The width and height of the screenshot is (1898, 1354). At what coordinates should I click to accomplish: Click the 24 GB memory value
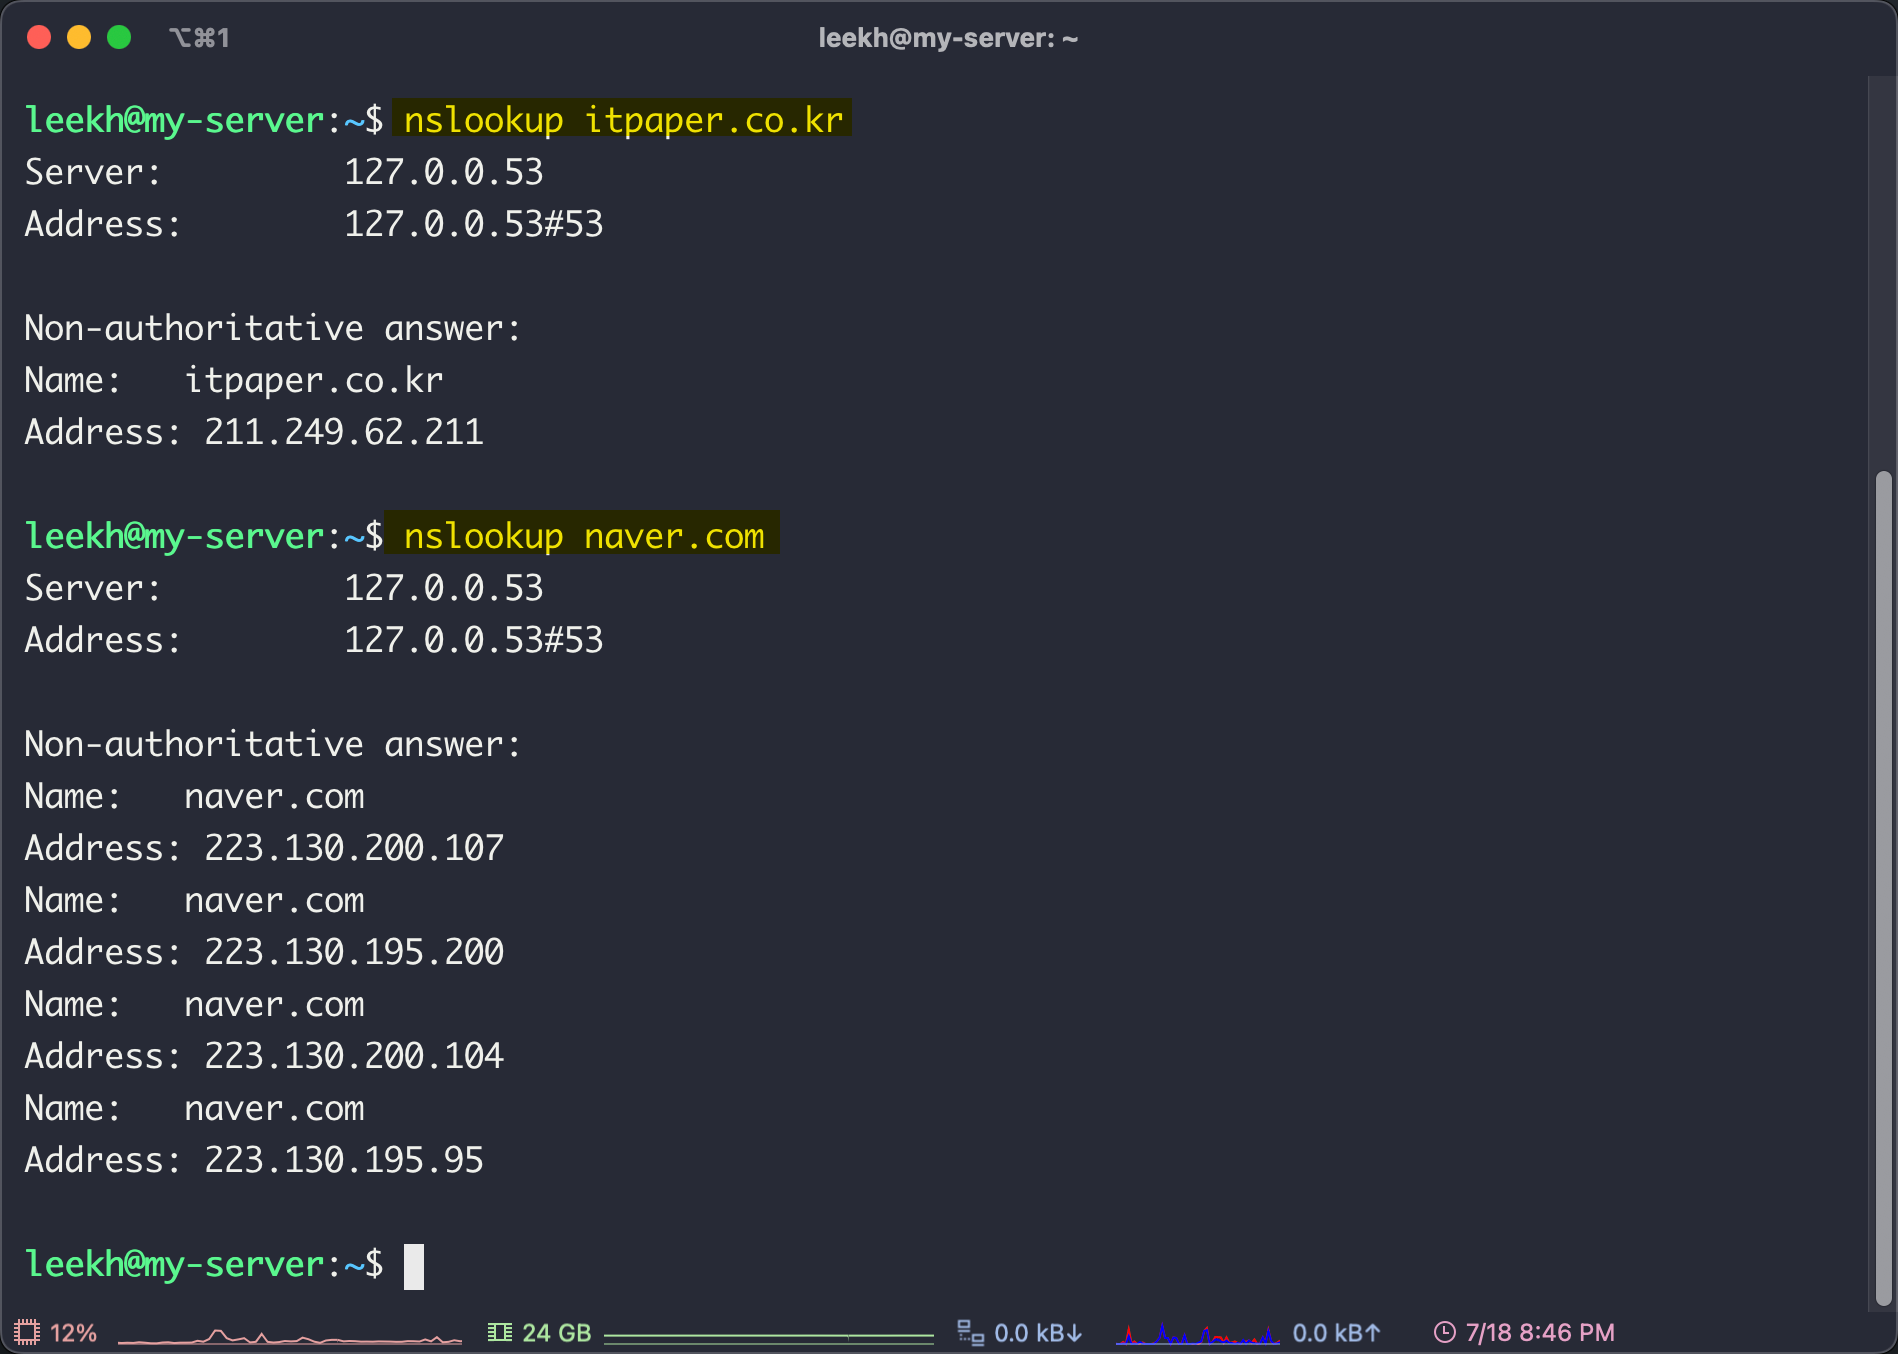click(x=557, y=1333)
